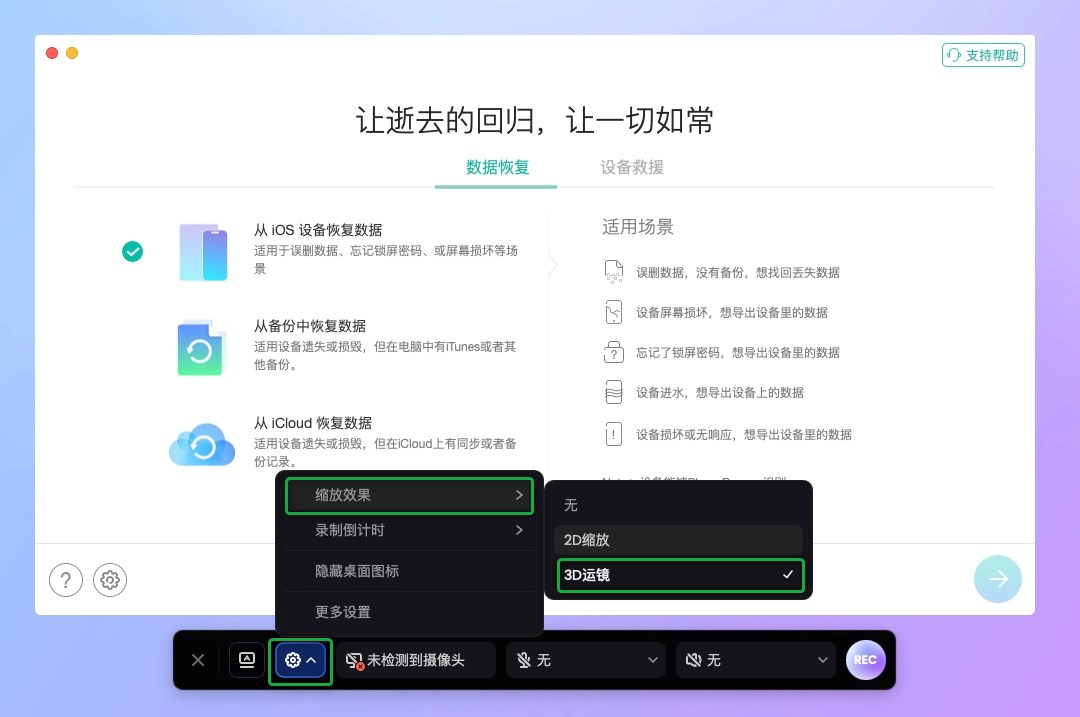
Task: Open the system audio source dropdown
Action: [756, 661]
